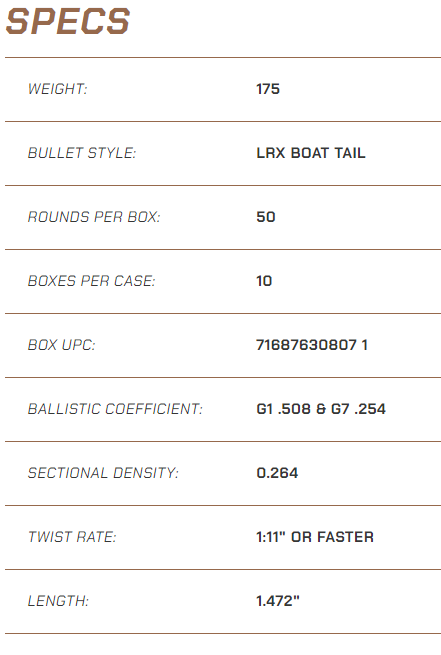441x655 pixels.
Task: Select the BOXES PER CASE label
Action: click(91, 281)
